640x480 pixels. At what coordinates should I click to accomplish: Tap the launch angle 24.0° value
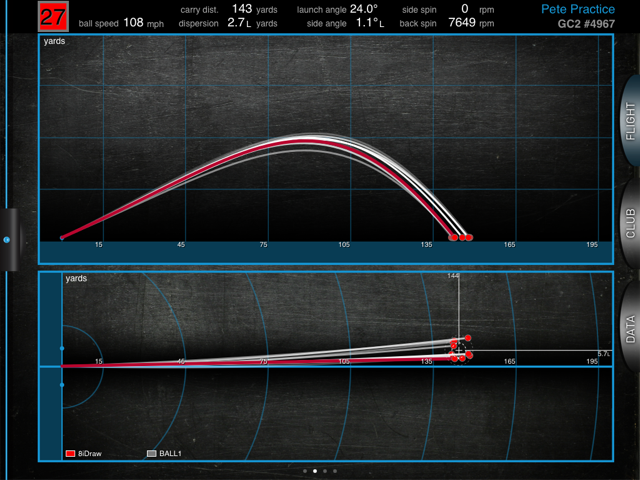pos(363,8)
